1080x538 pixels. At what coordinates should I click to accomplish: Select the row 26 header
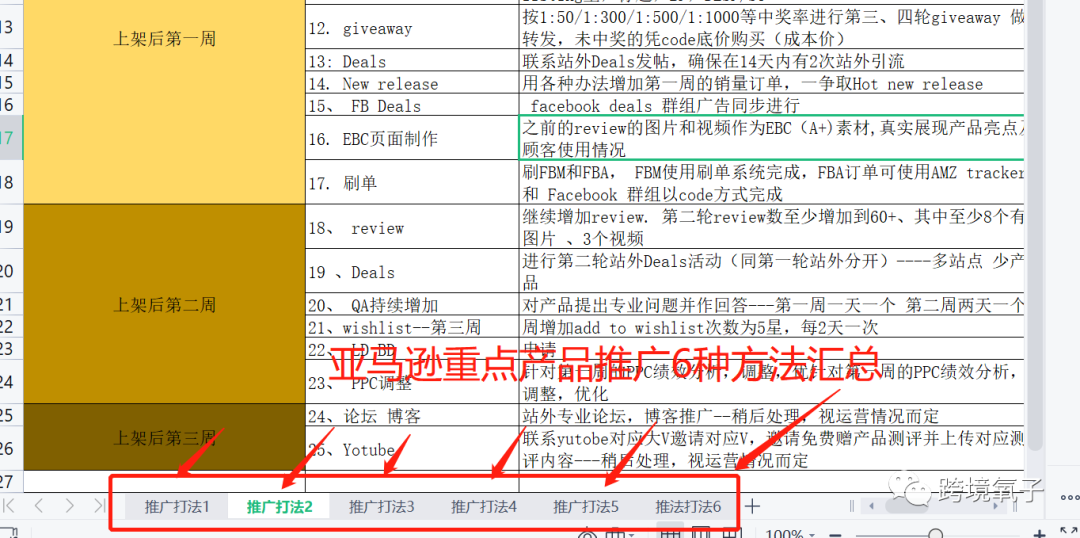pyautogui.click(x=11, y=448)
